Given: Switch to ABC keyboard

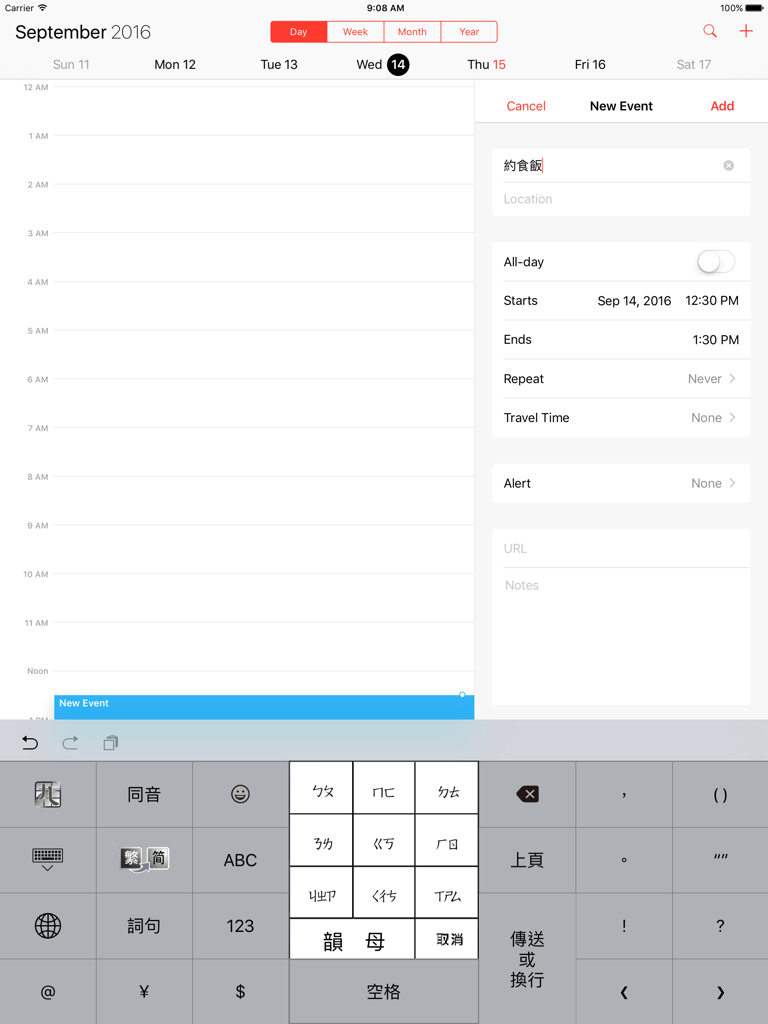Looking at the screenshot, I should 240,860.
